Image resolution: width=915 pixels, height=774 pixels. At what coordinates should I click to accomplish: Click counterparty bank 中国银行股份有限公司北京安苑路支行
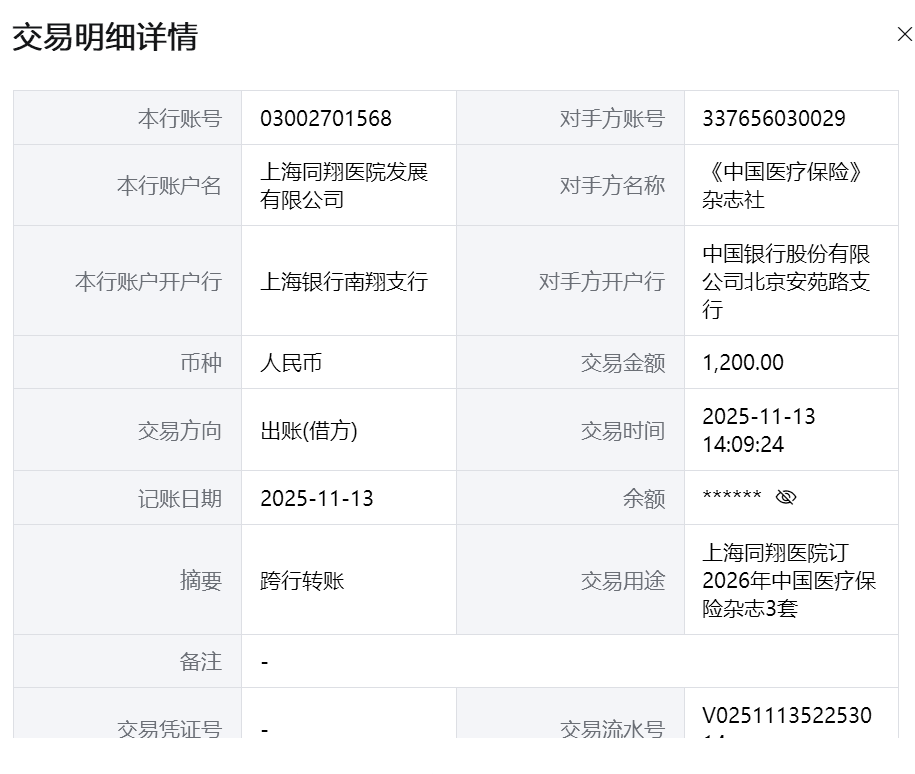click(786, 282)
